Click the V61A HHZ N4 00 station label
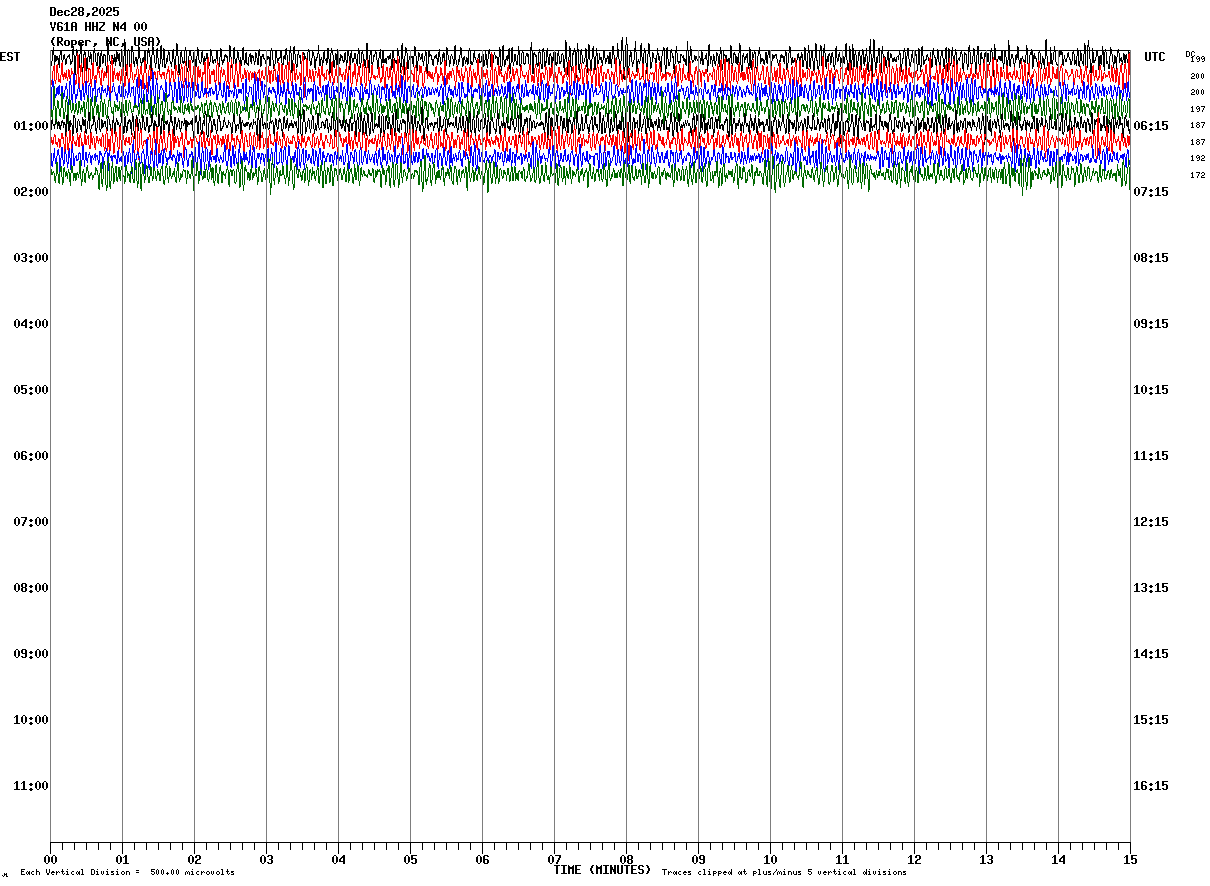This screenshot has height=886, width=1210. coord(98,27)
